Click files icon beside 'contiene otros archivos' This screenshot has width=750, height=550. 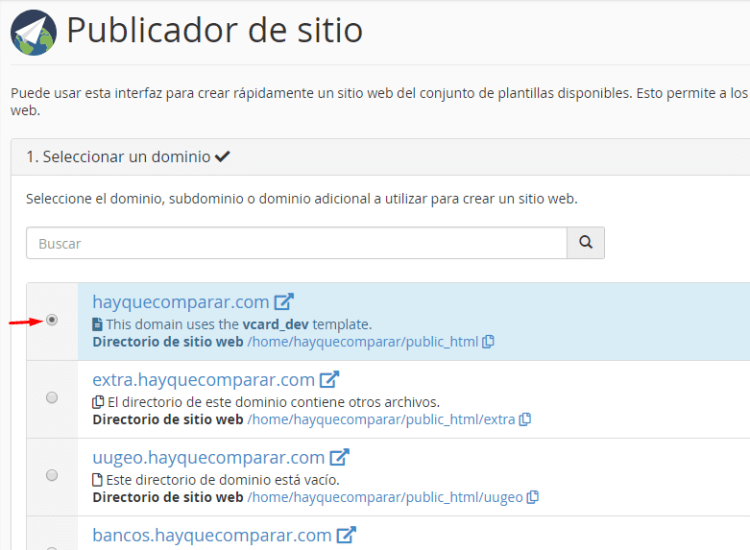tap(98, 402)
